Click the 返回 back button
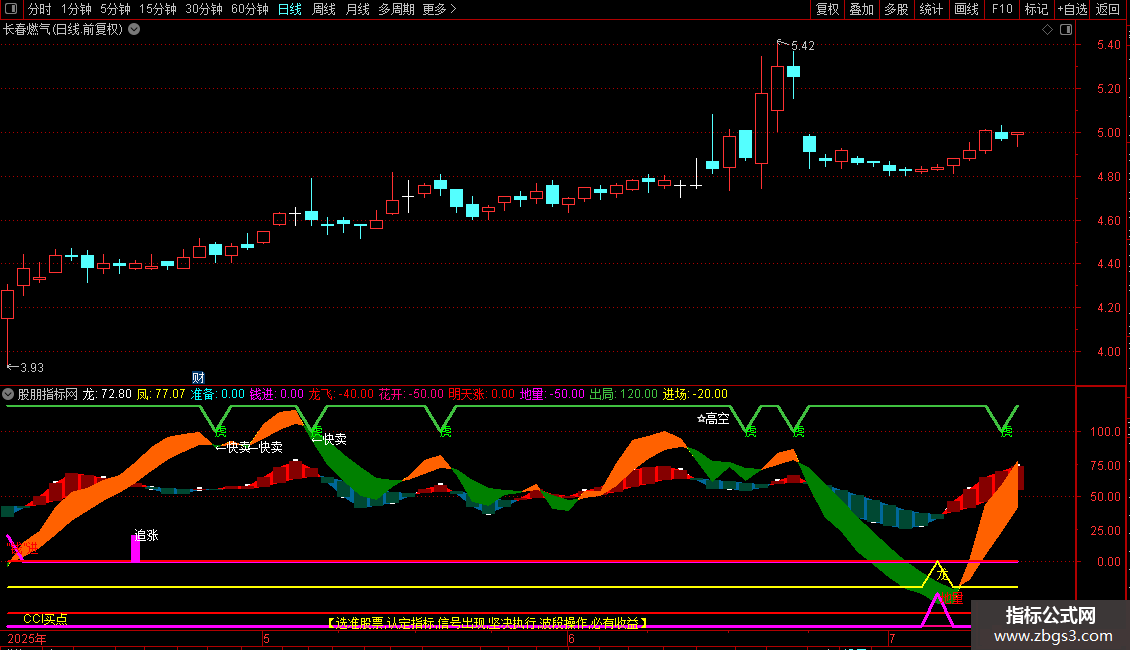1130x650 pixels. (1108, 9)
